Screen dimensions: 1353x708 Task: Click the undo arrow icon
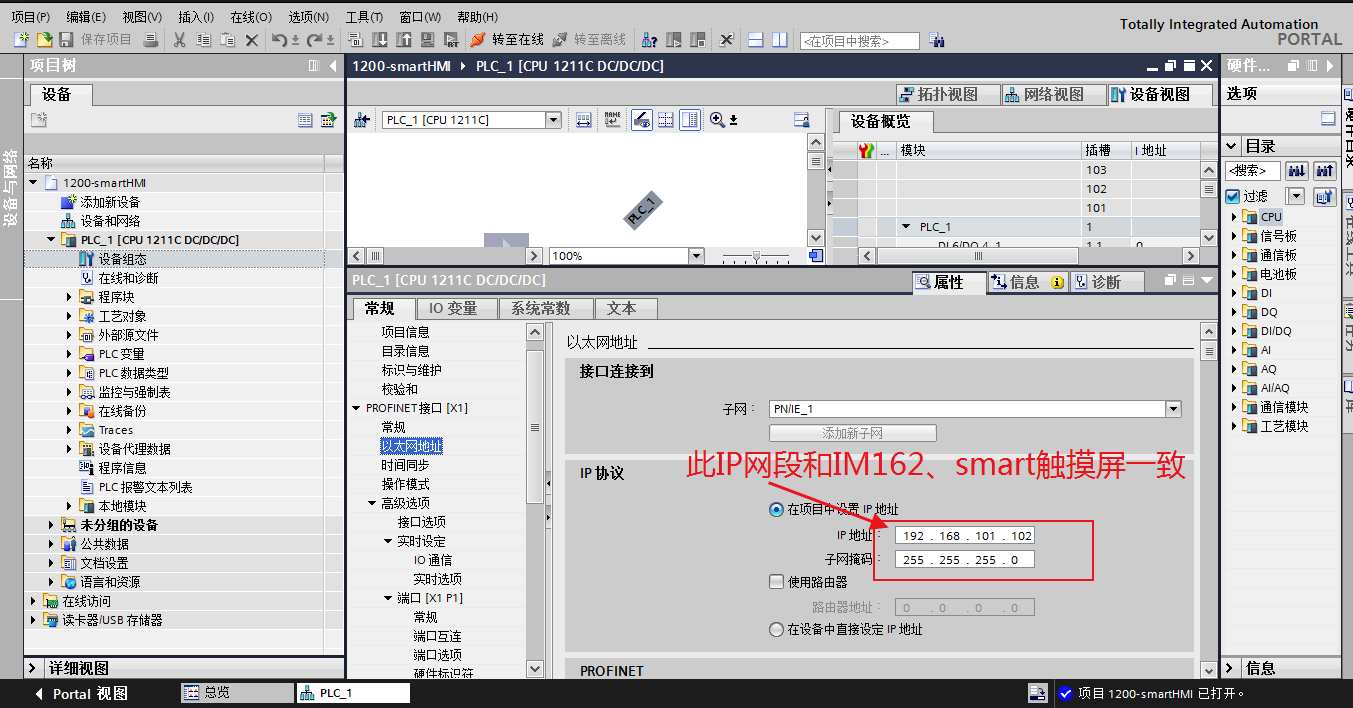279,40
